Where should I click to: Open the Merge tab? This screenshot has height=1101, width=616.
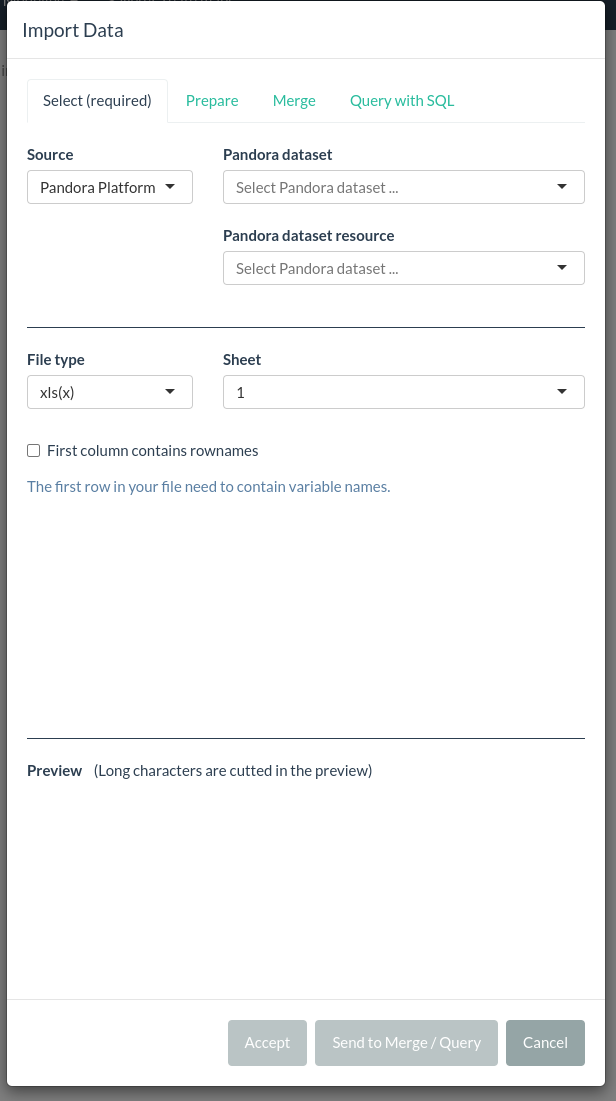tap(294, 100)
